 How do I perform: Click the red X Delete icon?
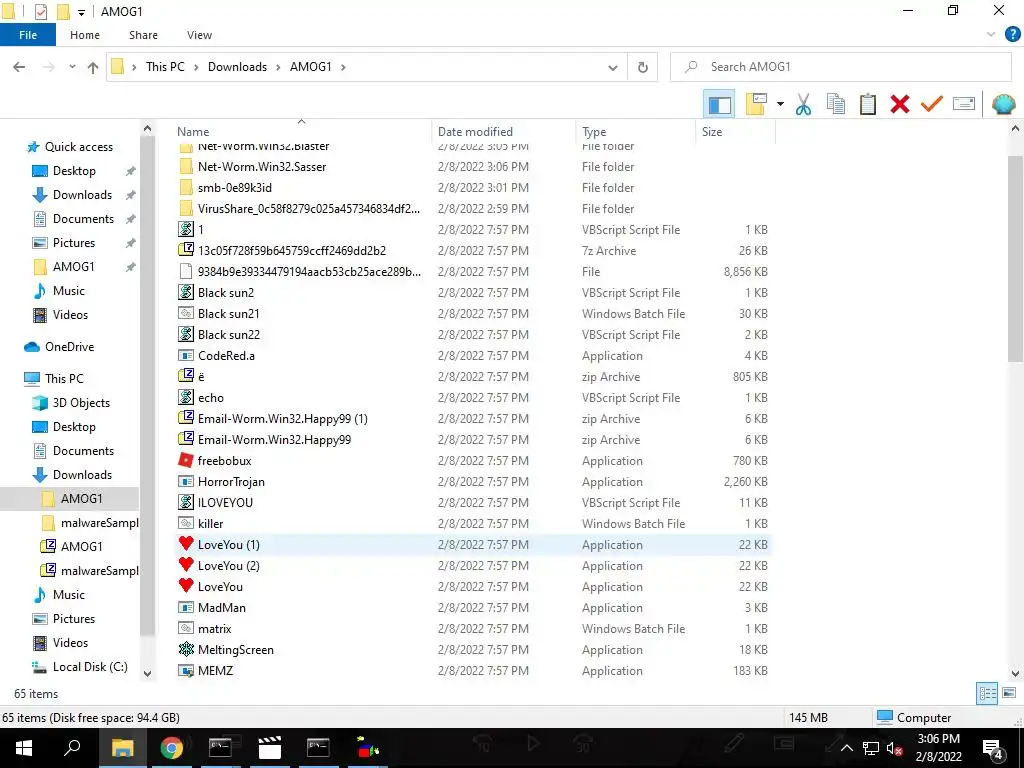tap(899, 104)
